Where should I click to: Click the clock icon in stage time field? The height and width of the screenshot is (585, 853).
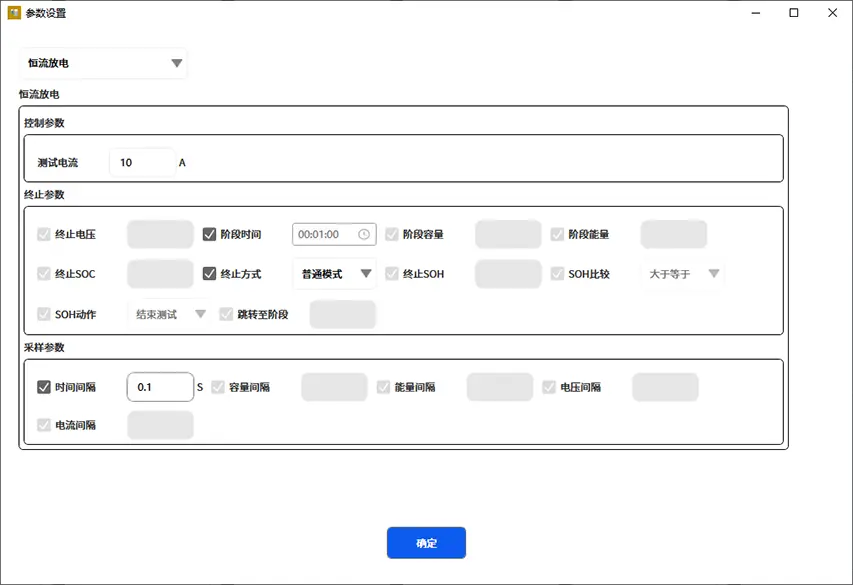[364, 235]
